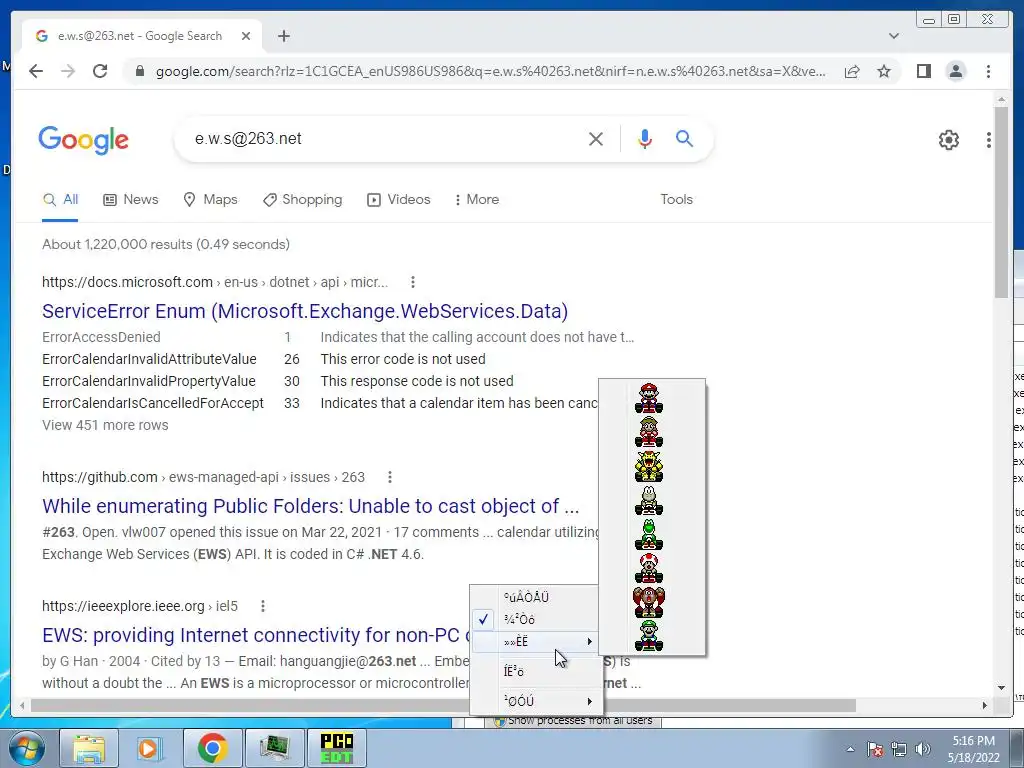Switch to the News results tab
1024x768 pixels.
click(131, 199)
